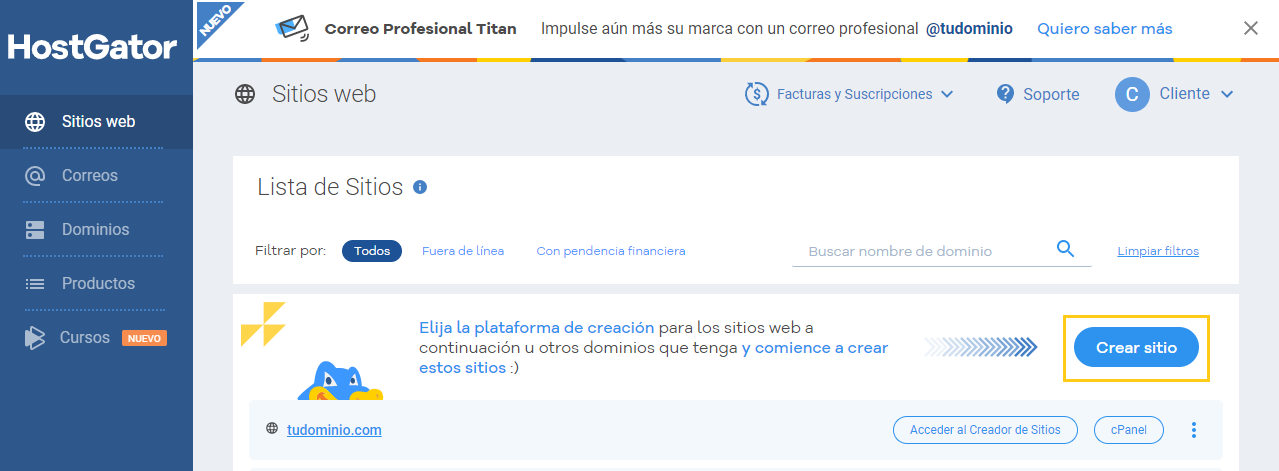The height and width of the screenshot is (471, 1279).
Task: Follow the Quiero saber más link
Action: click(x=1105, y=29)
